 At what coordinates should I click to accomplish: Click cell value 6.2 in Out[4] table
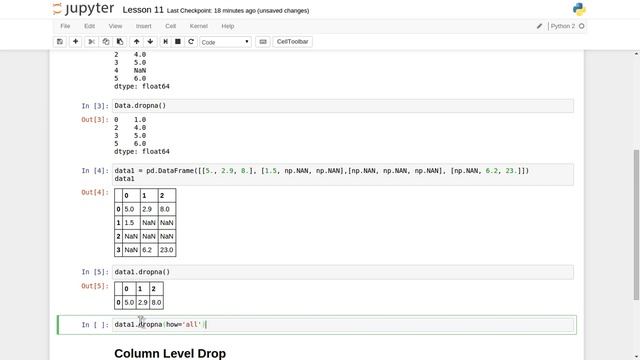tap(149, 250)
